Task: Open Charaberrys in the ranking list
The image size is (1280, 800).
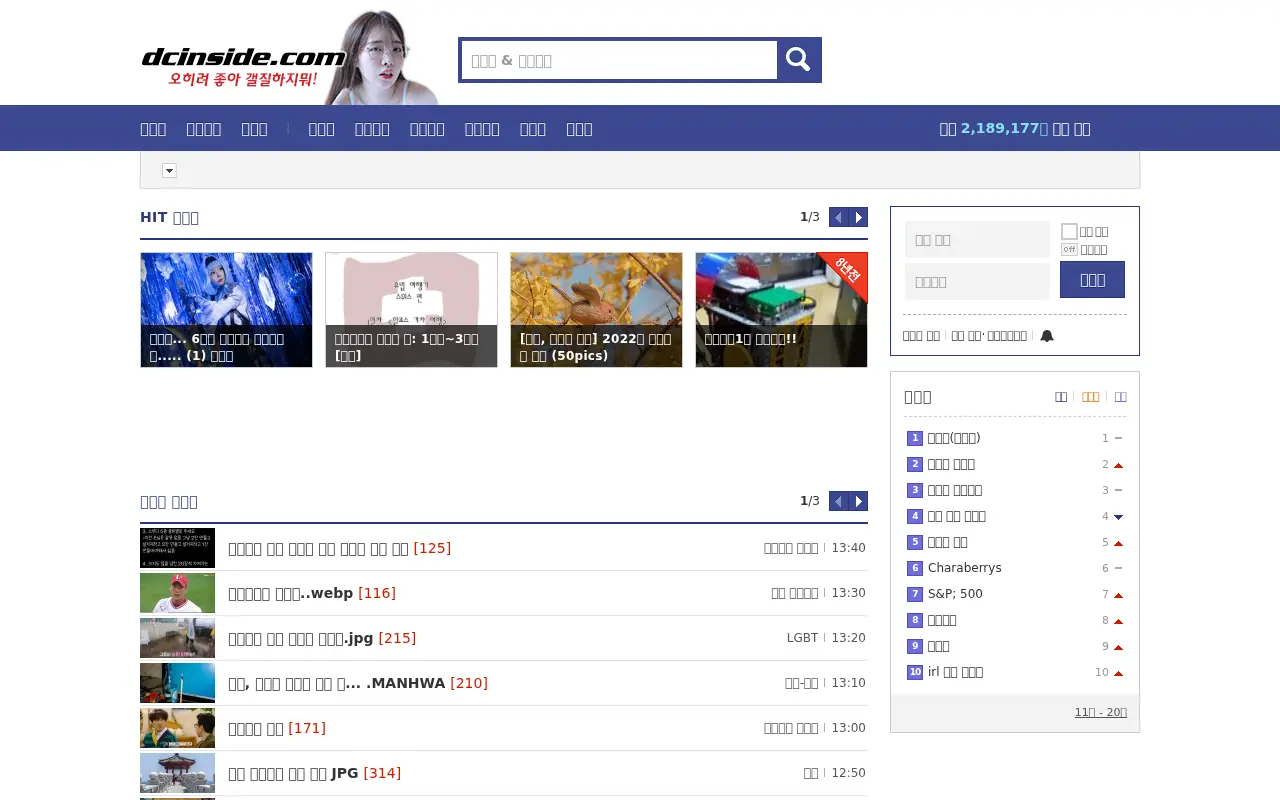Action: coord(964,568)
